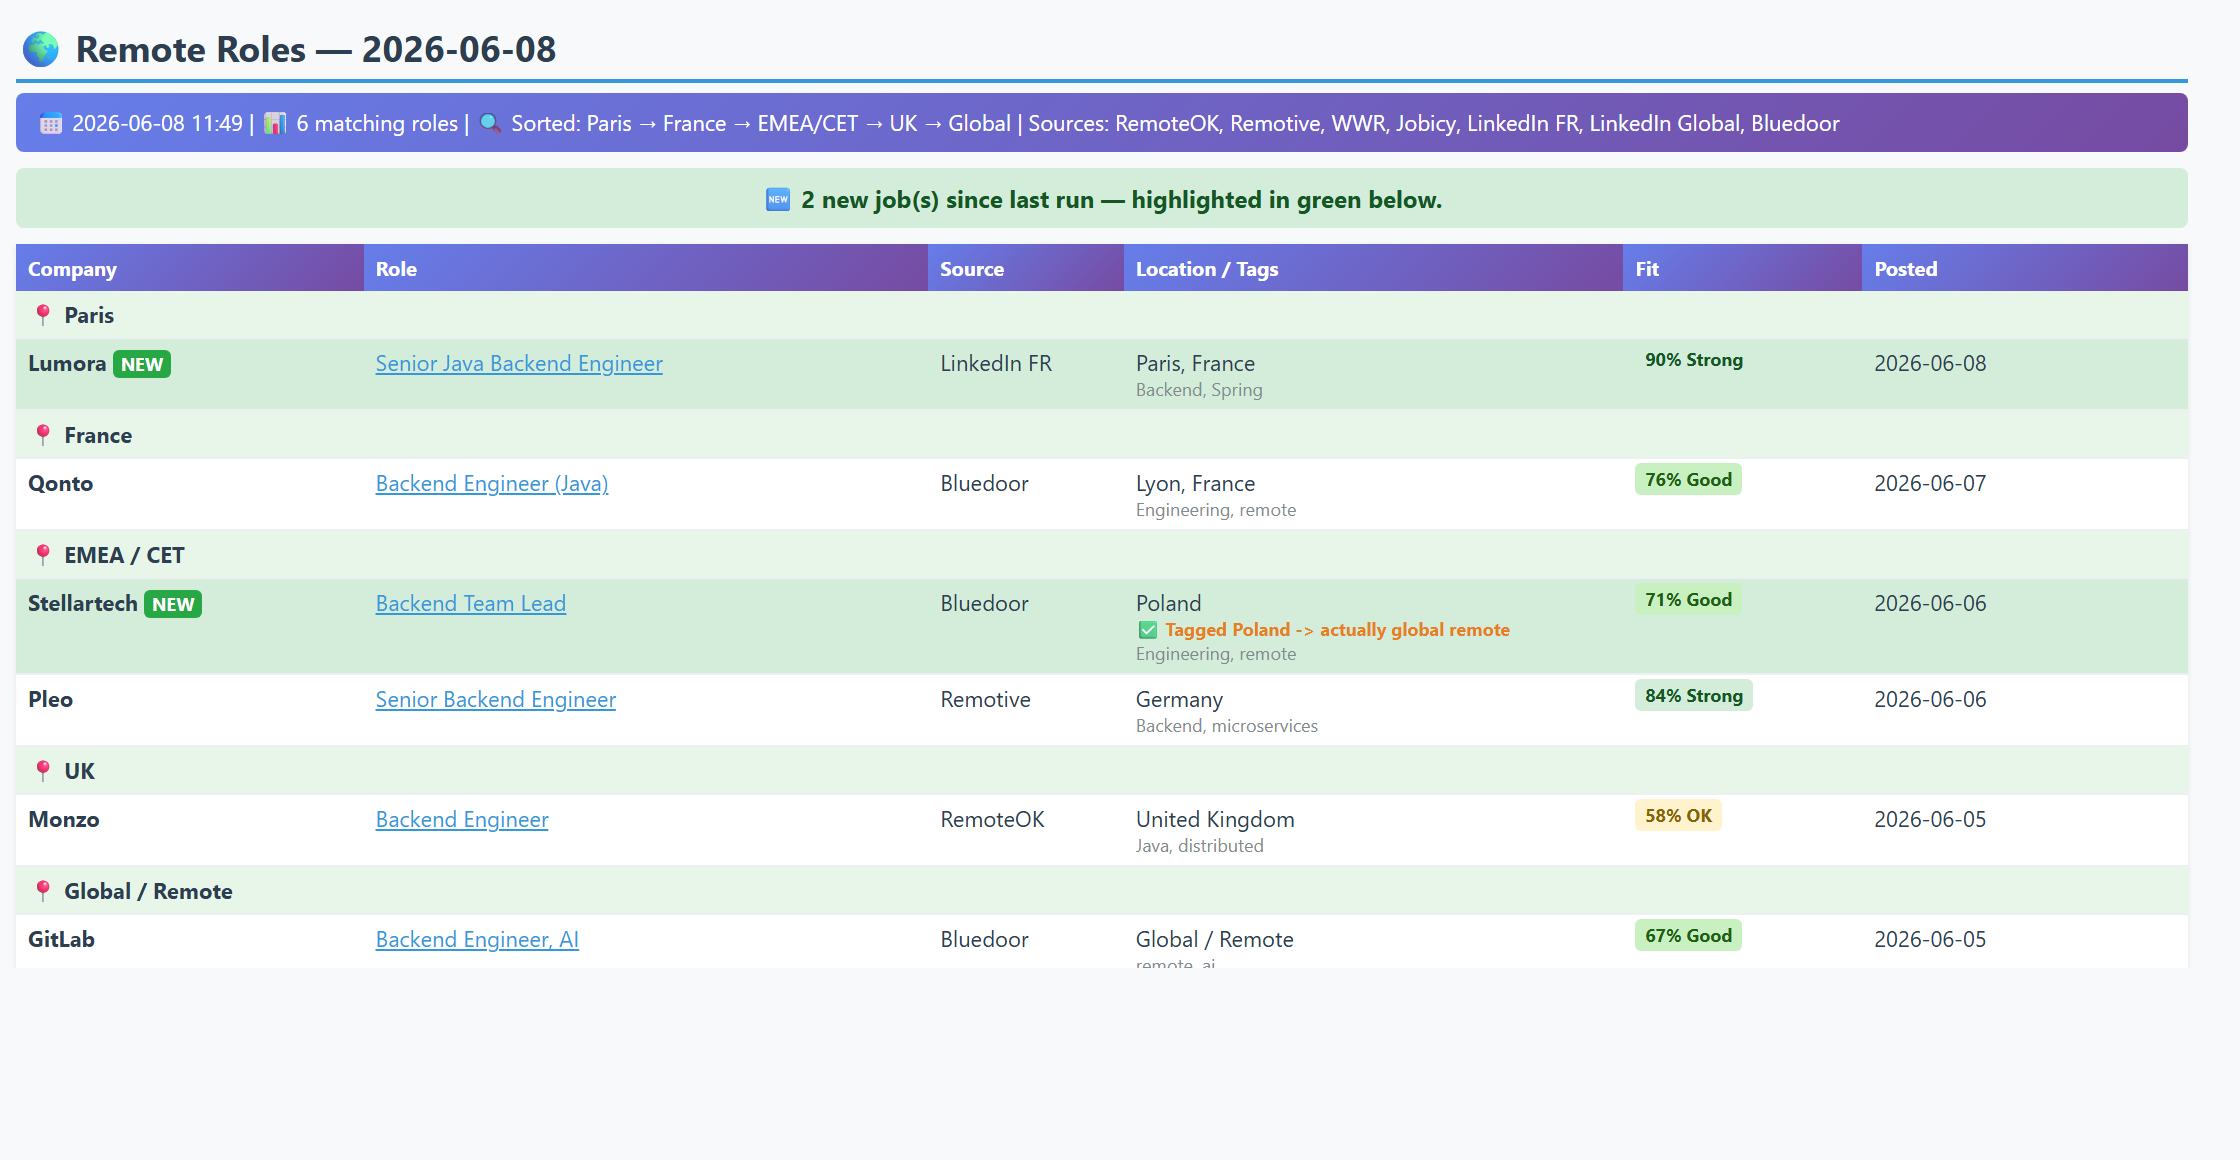Click the 58% OK fit badge
Screen dimensions: 2240x1160
point(1678,816)
